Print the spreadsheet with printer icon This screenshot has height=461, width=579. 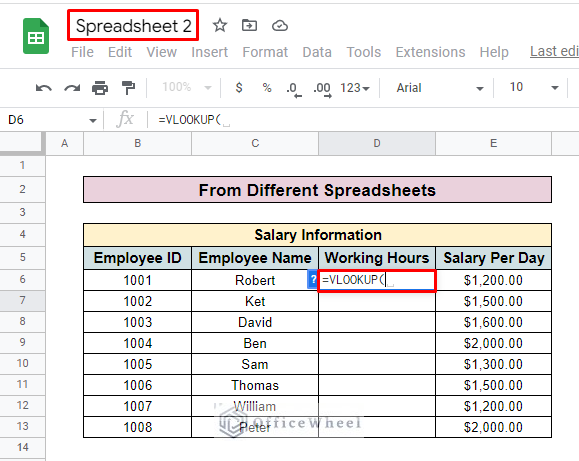coord(100,88)
